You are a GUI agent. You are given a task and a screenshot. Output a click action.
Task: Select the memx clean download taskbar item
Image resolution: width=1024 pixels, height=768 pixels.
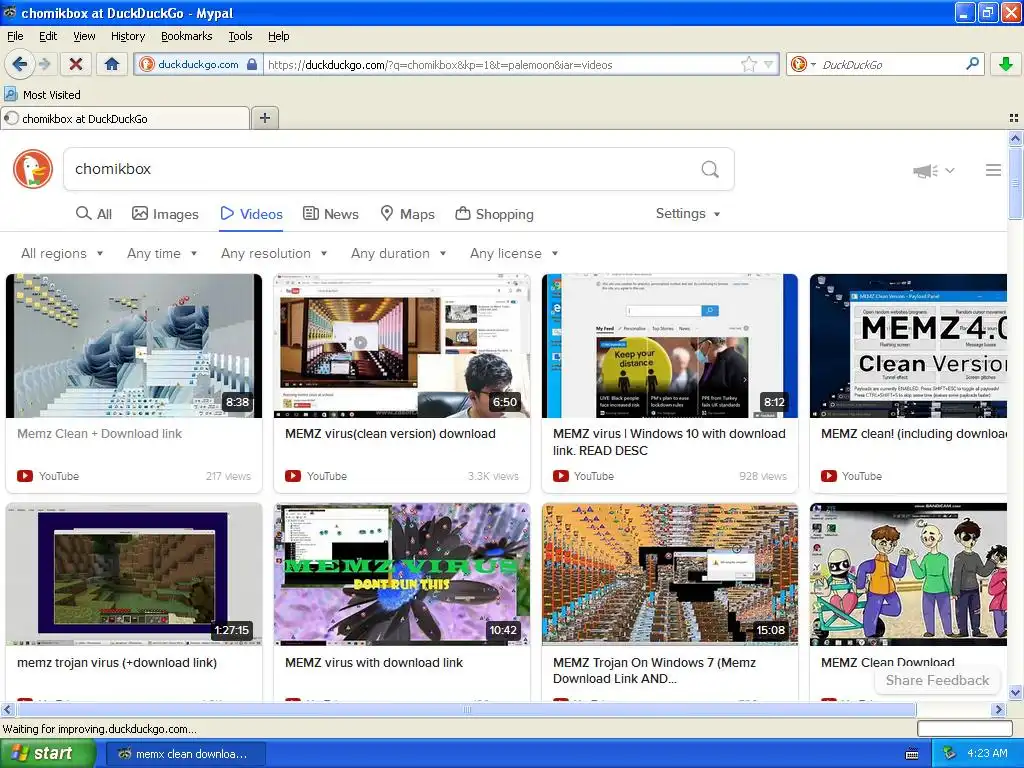(185, 754)
